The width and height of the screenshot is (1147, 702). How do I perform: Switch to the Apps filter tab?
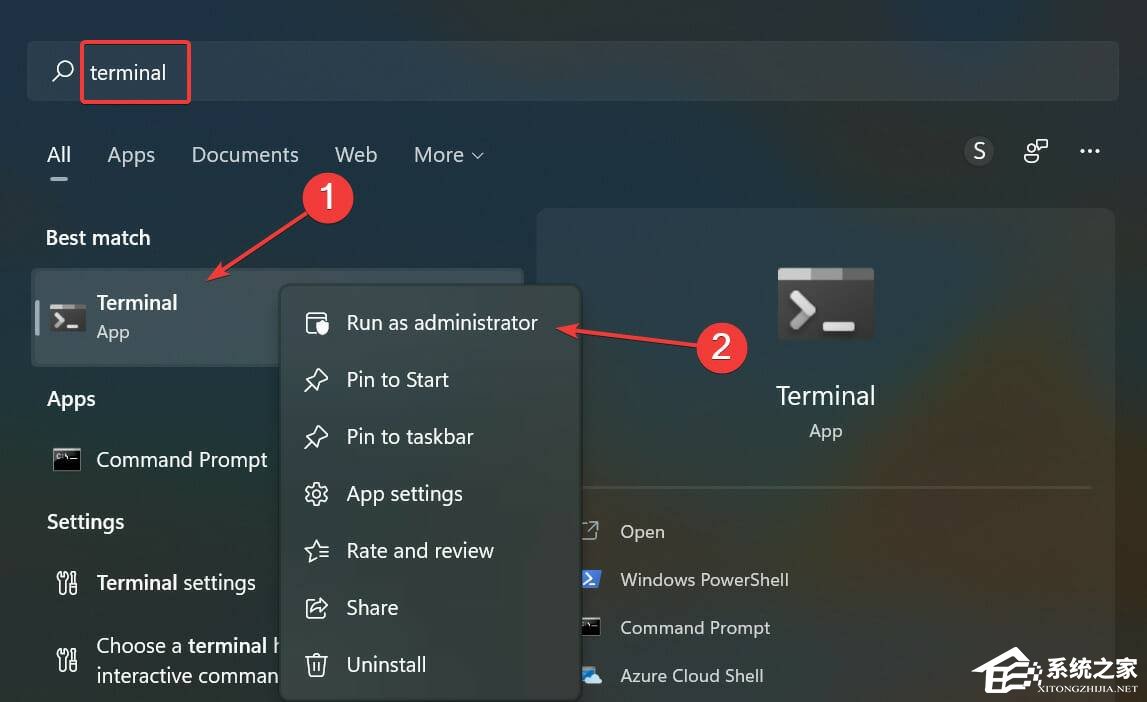coord(131,155)
